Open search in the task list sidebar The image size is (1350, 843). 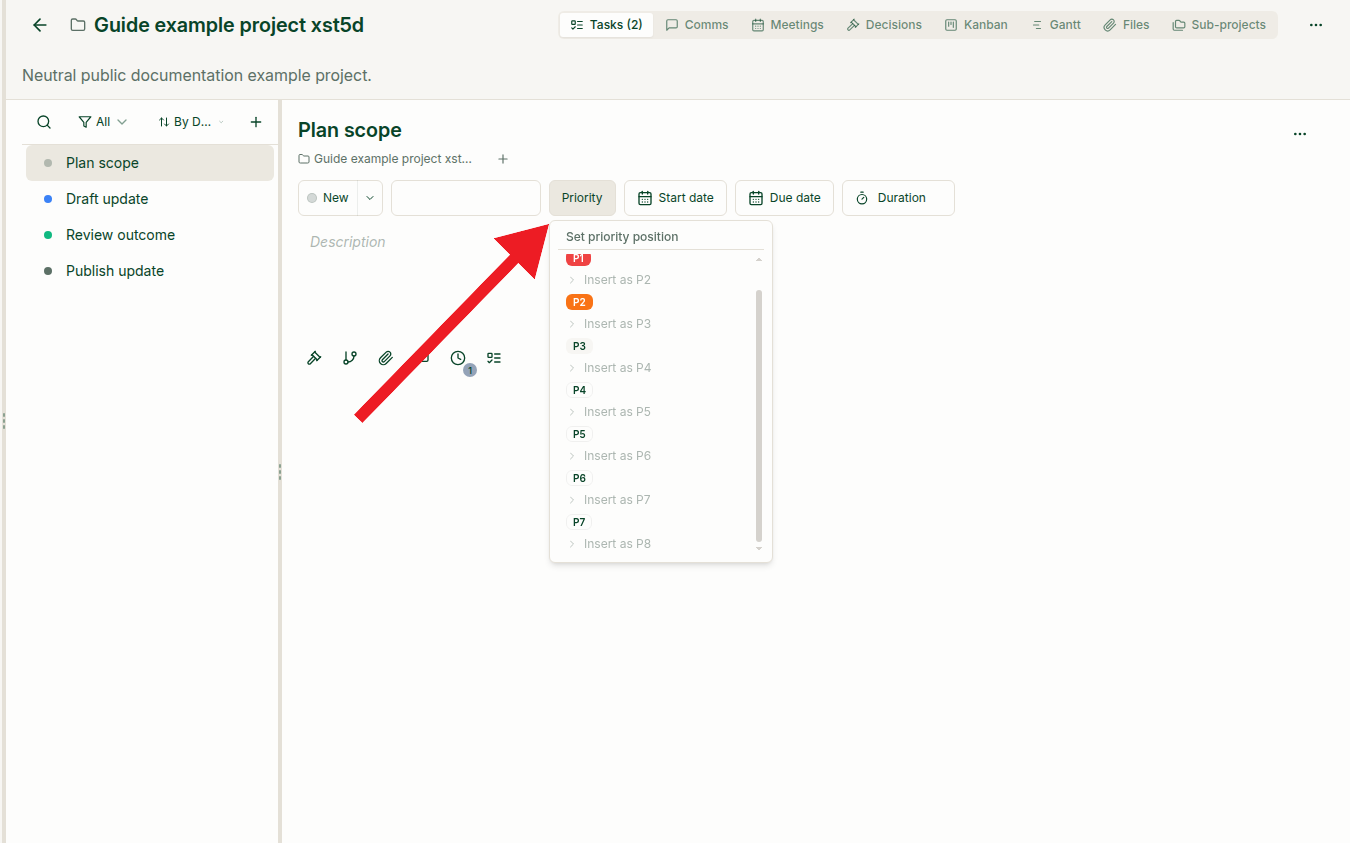pyautogui.click(x=44, y=122)
